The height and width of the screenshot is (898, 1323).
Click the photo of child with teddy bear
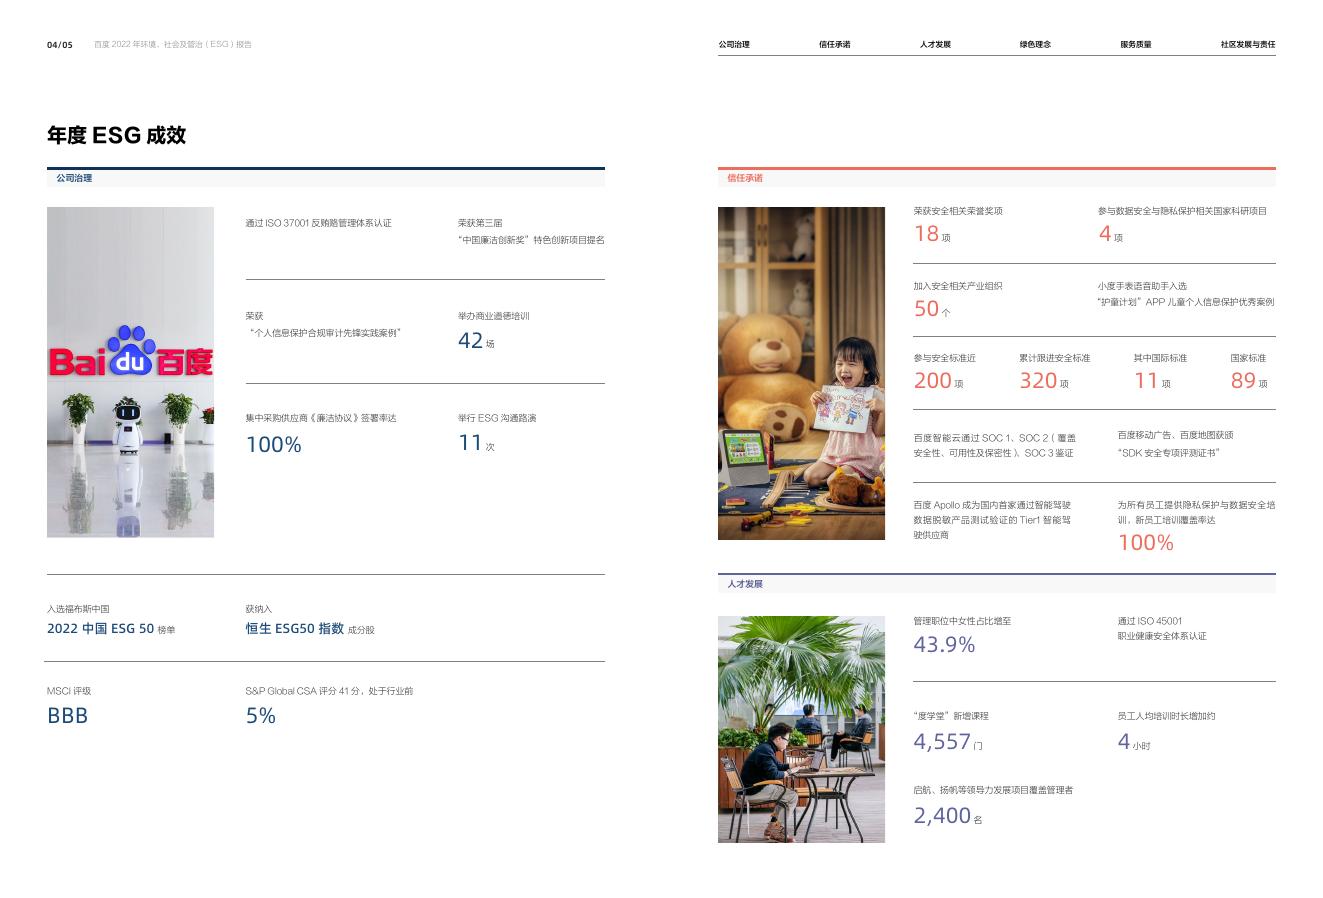click(801, 373)
